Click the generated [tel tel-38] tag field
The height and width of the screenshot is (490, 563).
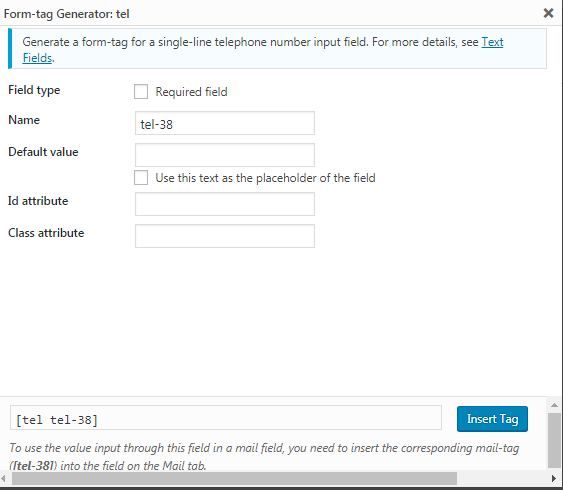(226, 418)
